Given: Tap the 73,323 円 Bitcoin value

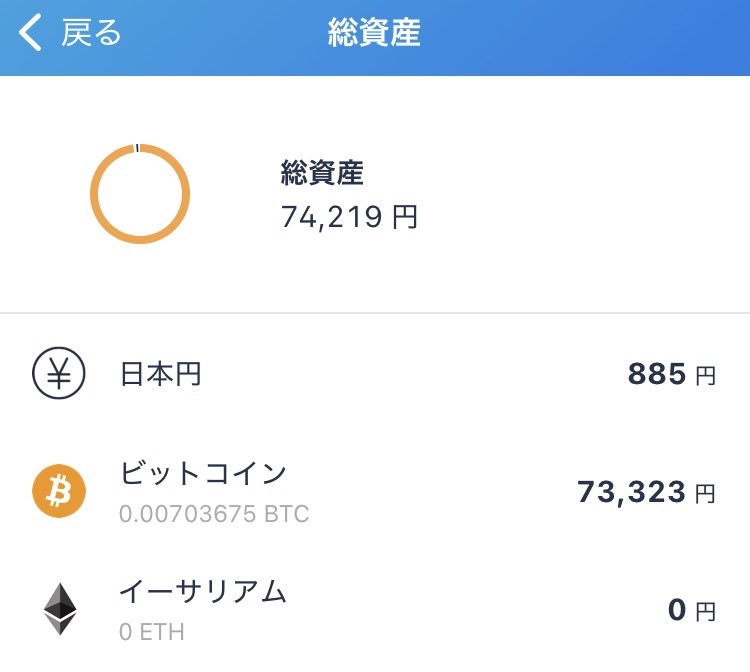Looking at the screenshot, I should 631,492.
